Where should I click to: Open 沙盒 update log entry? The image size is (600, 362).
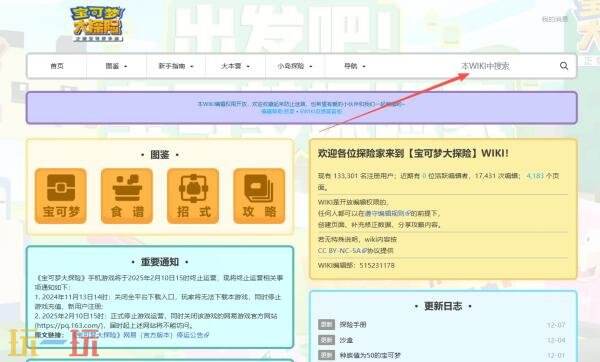click(x=346, y=340)
